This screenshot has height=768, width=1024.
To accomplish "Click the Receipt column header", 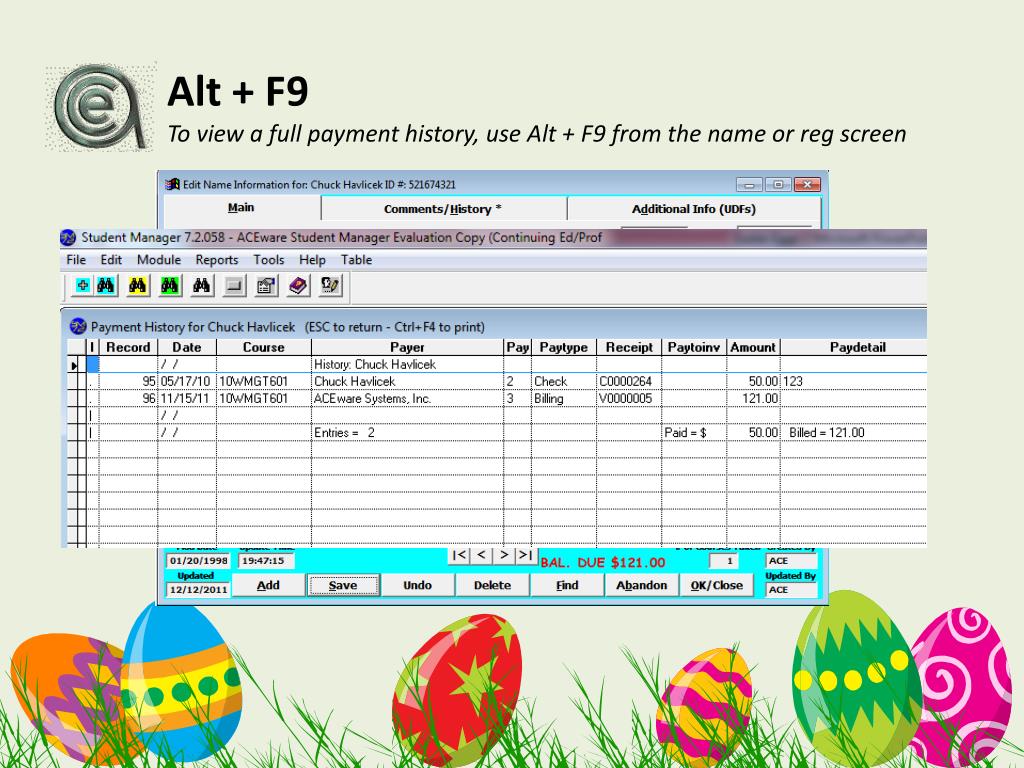I will point(629,347).
